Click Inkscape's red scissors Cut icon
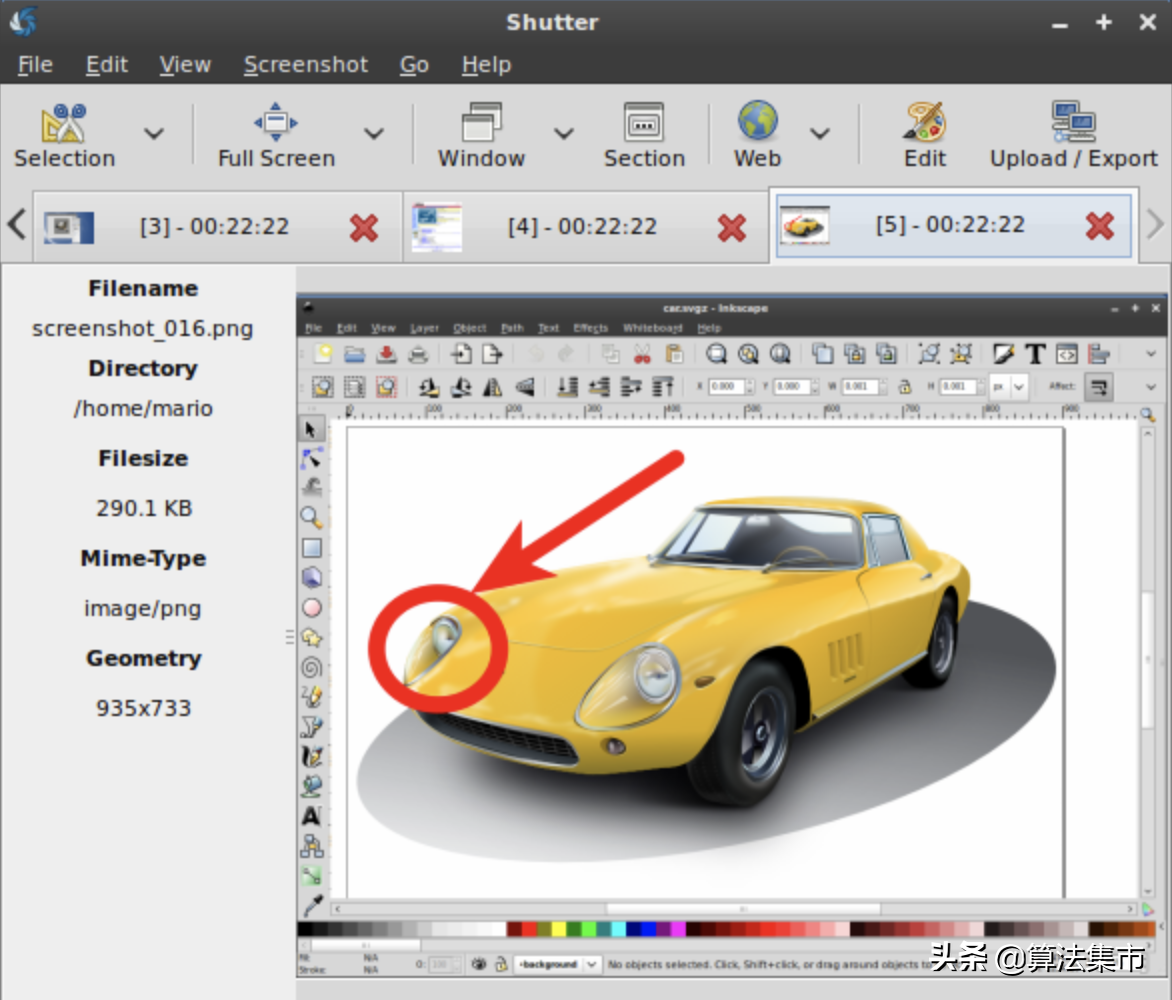This screenshot has width=1172, height=1000. [642, 354]
